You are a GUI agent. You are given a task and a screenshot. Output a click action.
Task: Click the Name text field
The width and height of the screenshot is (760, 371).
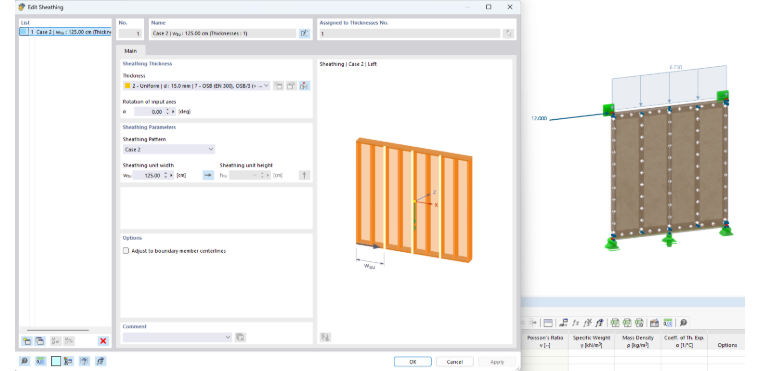[x=223, y=33]
